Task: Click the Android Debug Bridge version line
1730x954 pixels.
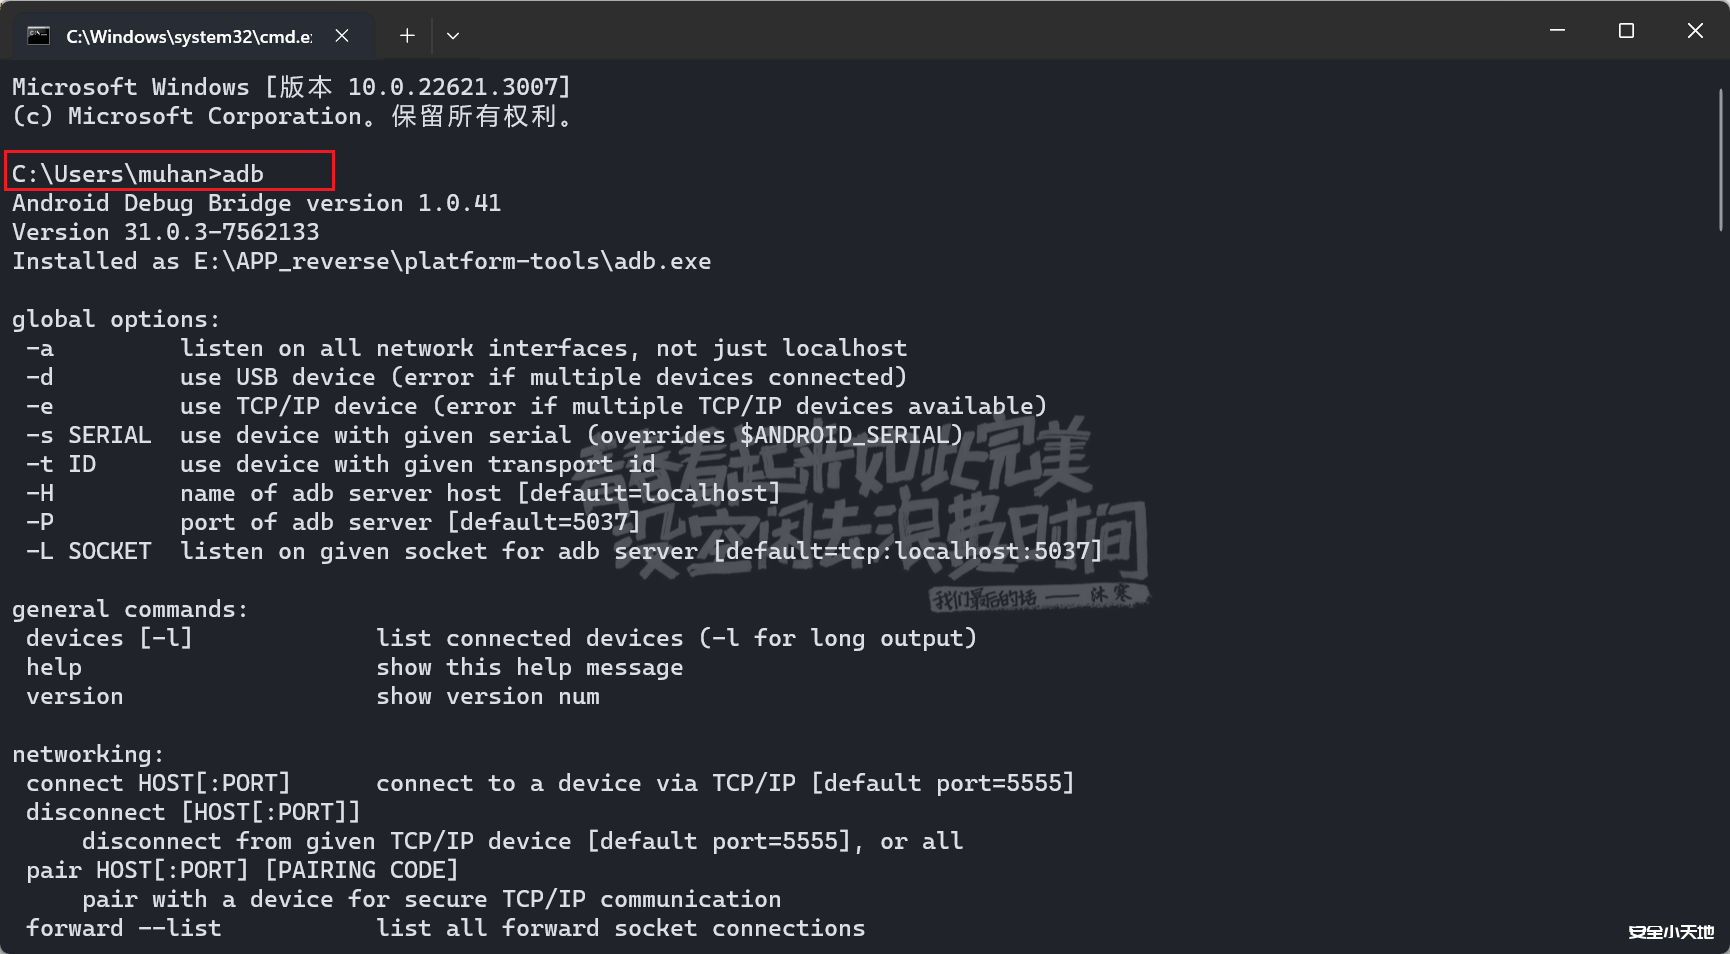Action: tap(256, 203)
